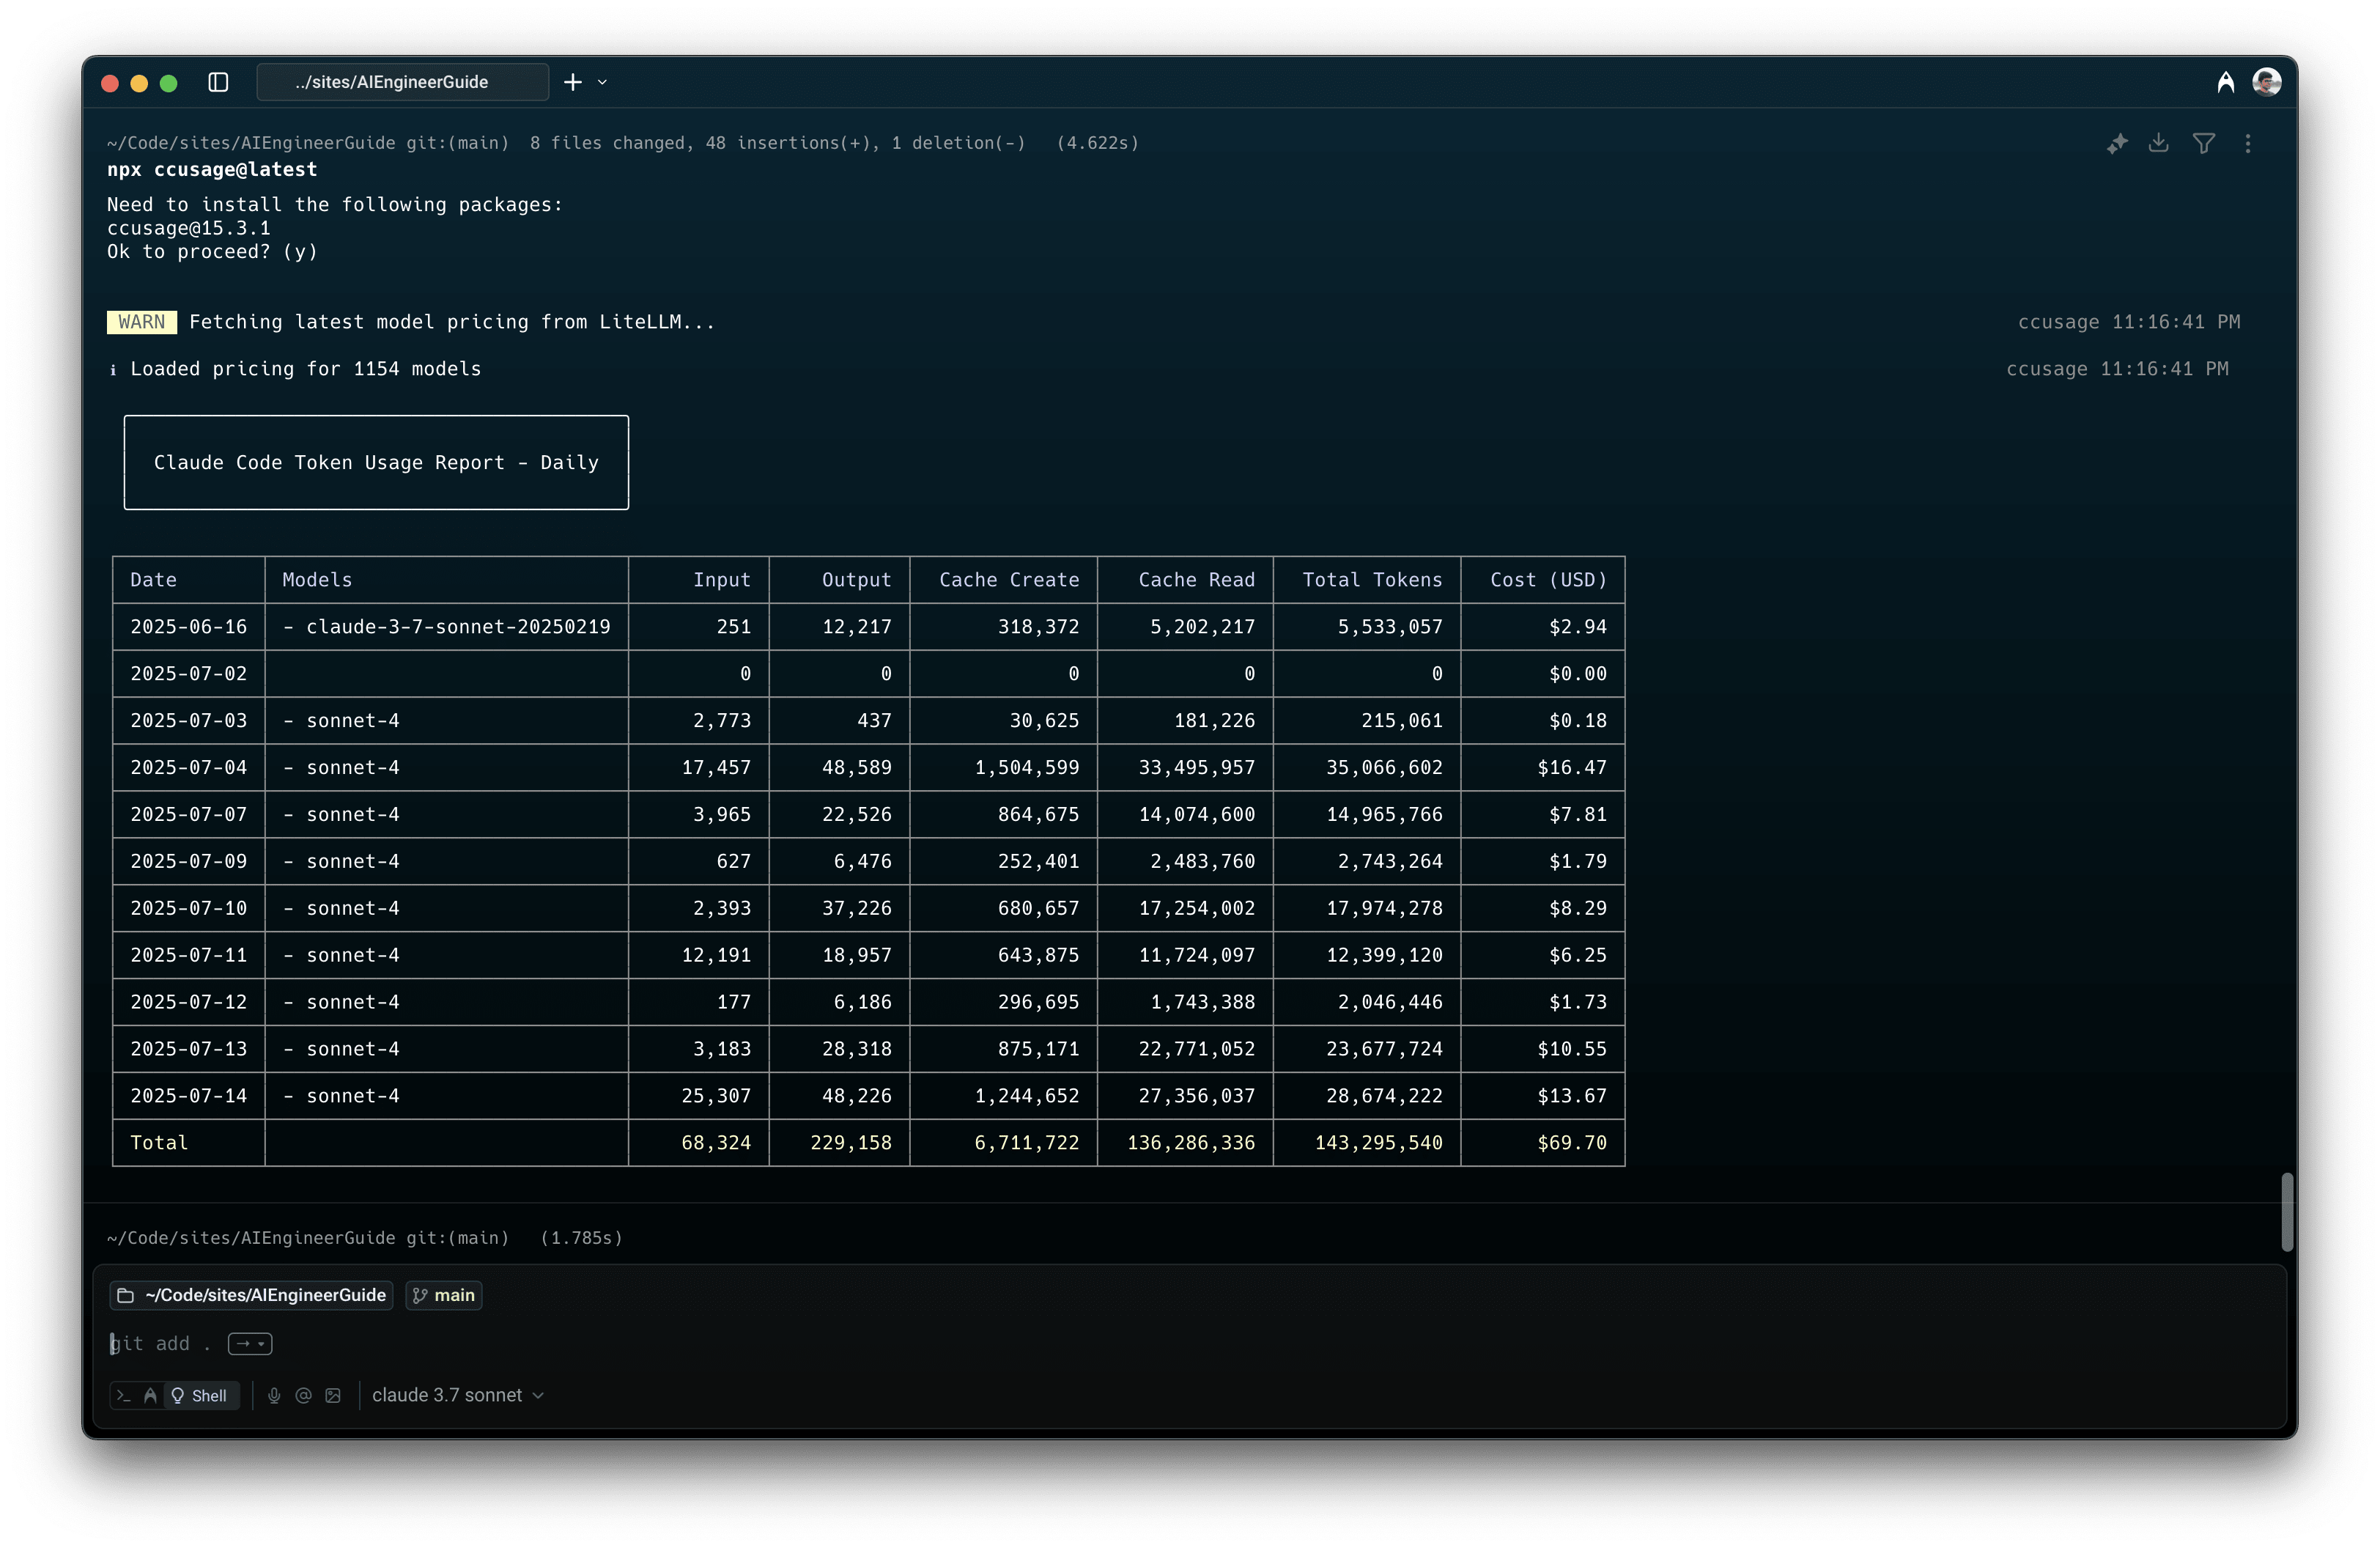Click the save block download icon
Screen dimensions: 2380x1548
[x=2159, y=143]
